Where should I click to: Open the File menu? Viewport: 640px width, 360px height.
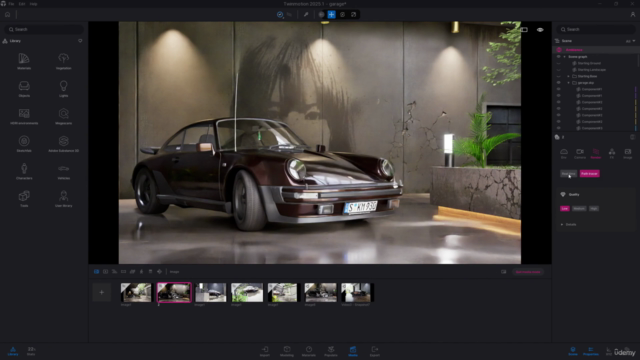pos(11,4)
